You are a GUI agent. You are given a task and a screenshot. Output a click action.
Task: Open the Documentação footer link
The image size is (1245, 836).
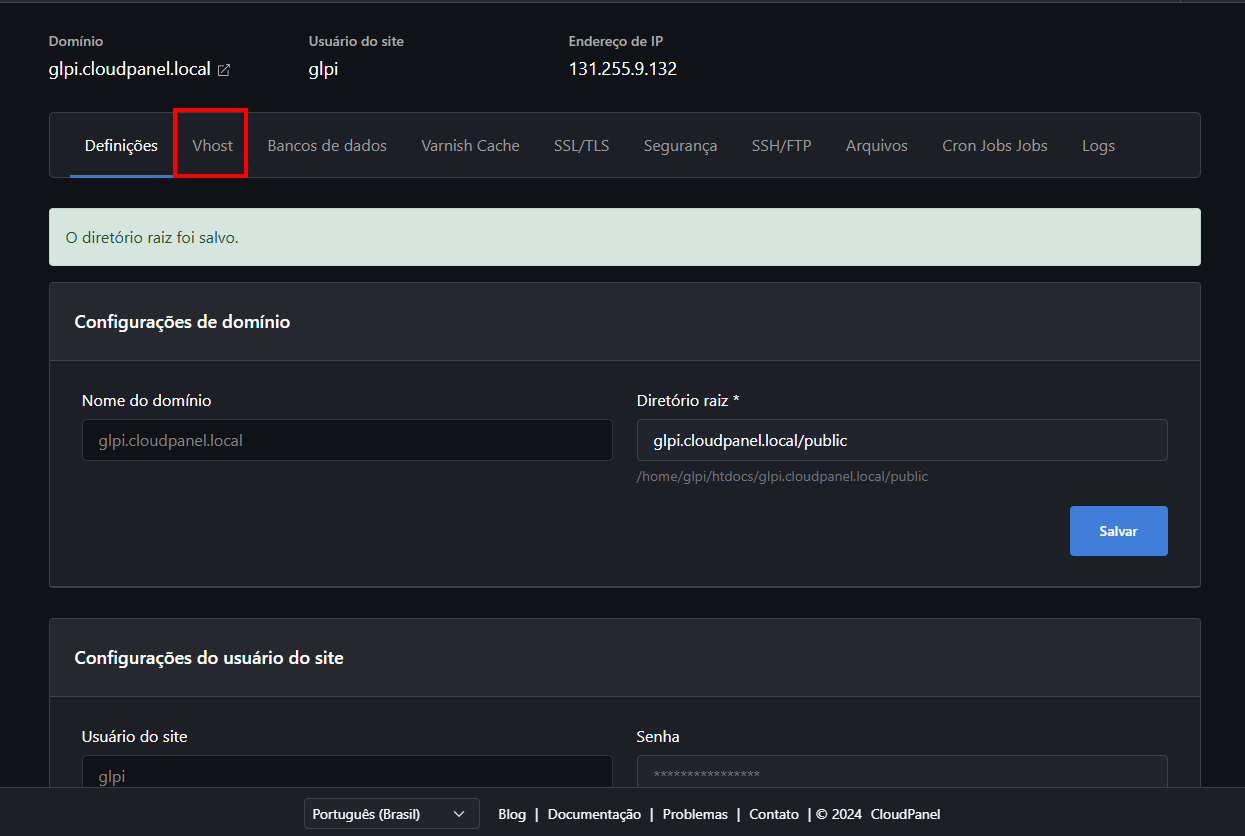click(594, 814)
